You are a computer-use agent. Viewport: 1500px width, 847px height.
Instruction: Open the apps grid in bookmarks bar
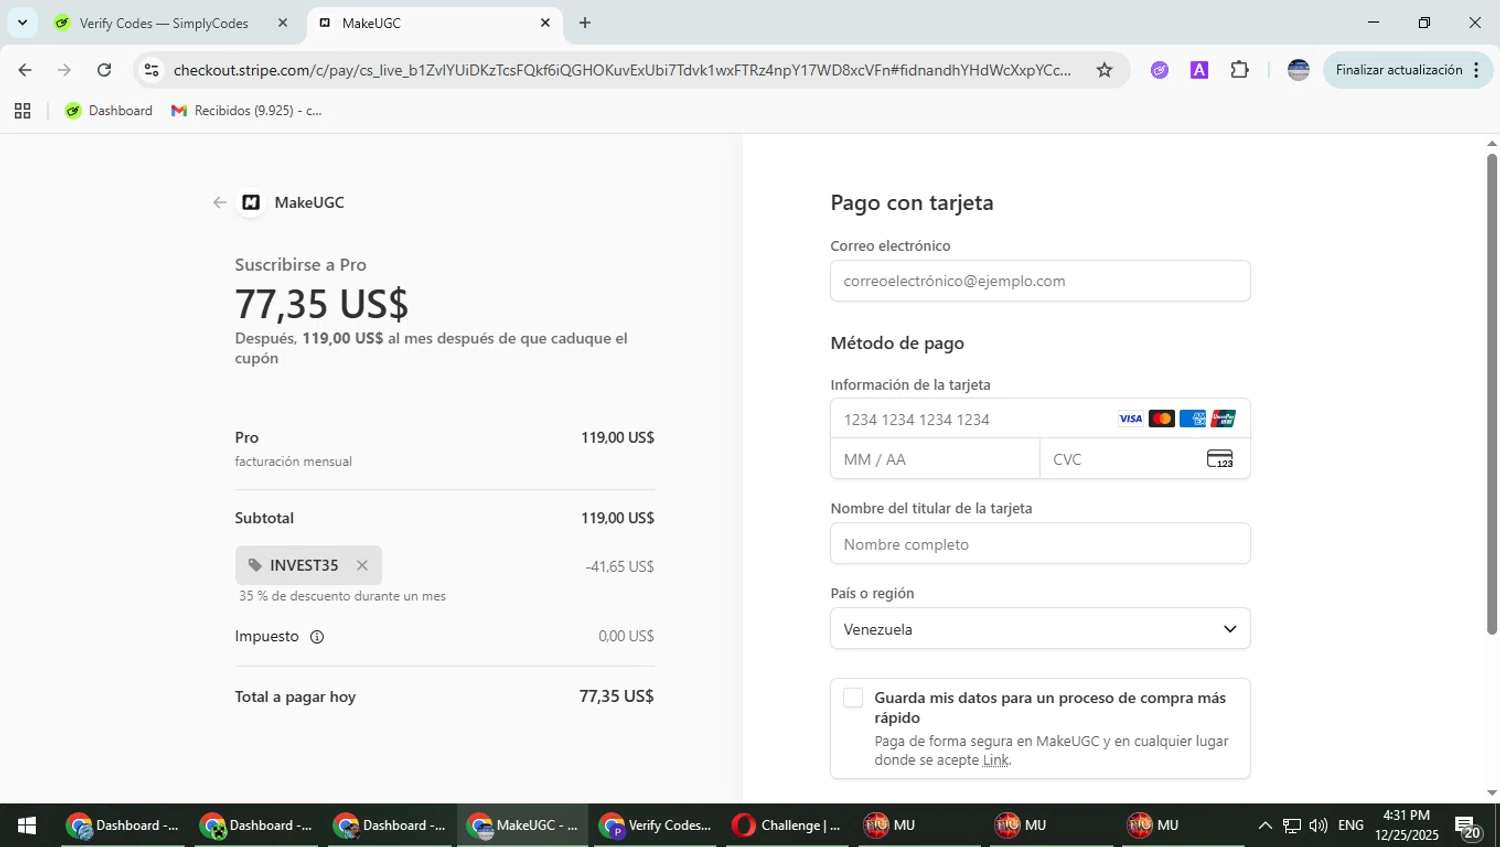pyautogui.click(x=22, y=111)
